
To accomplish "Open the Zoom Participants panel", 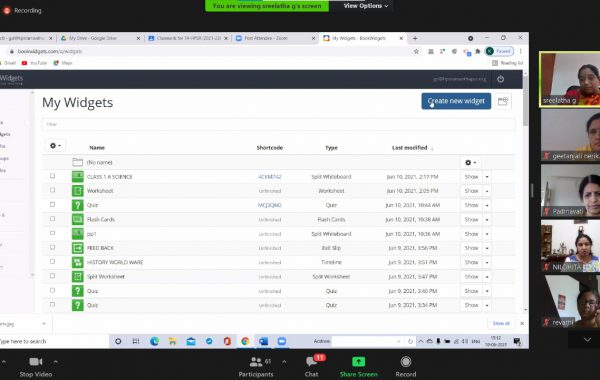I will coord(256,367).
